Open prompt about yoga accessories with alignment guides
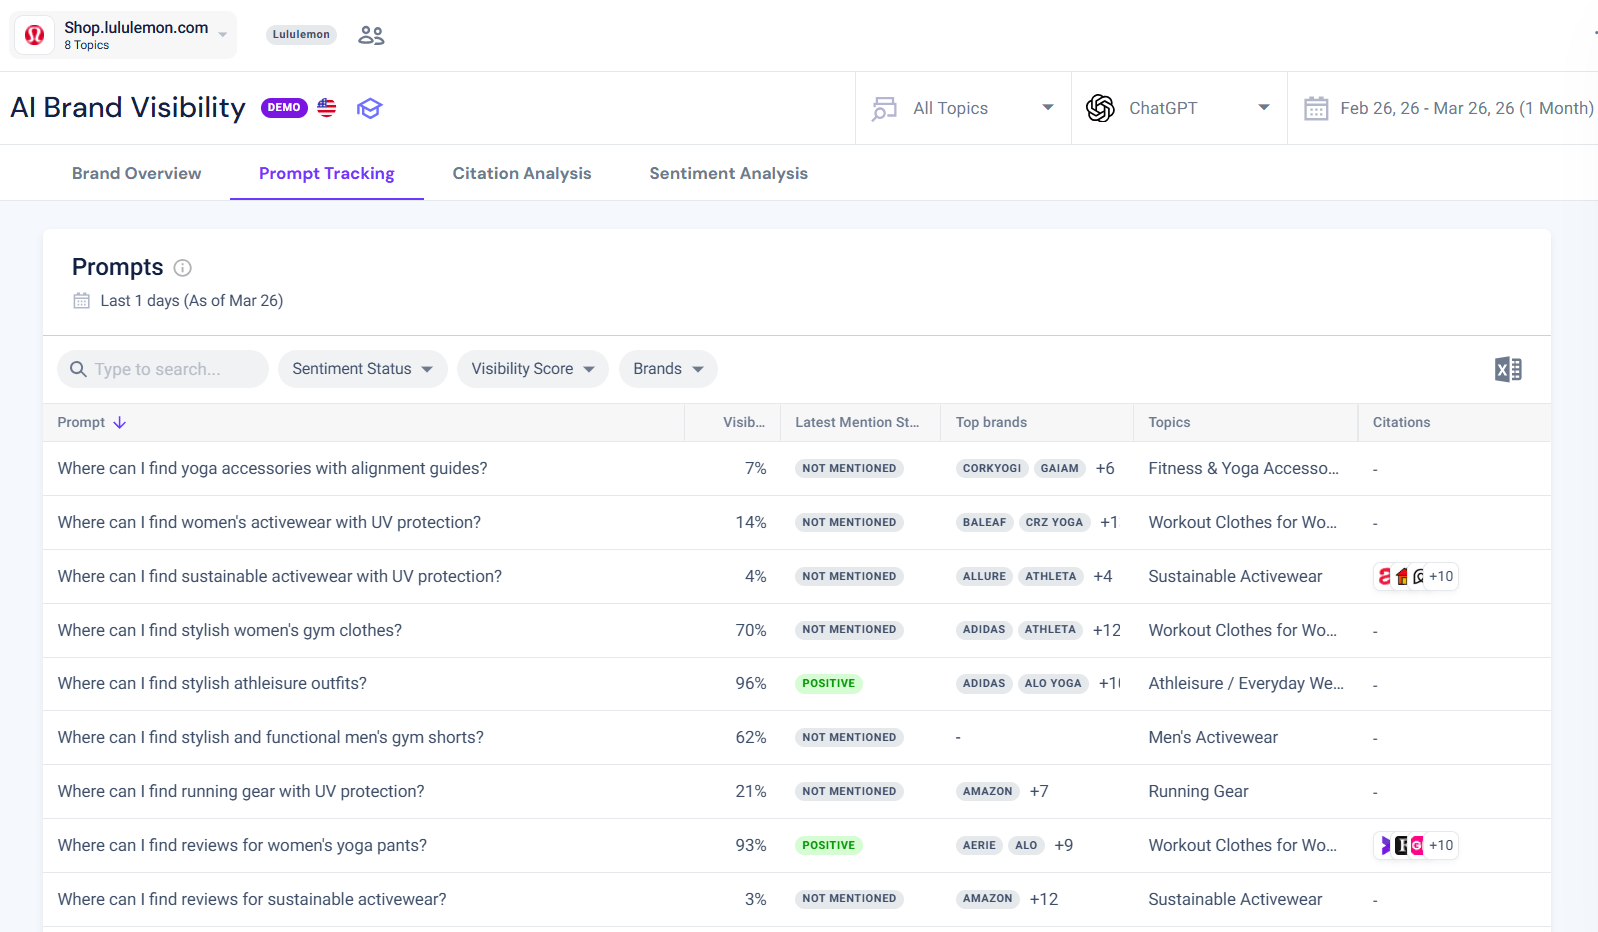 pos(272,469)
